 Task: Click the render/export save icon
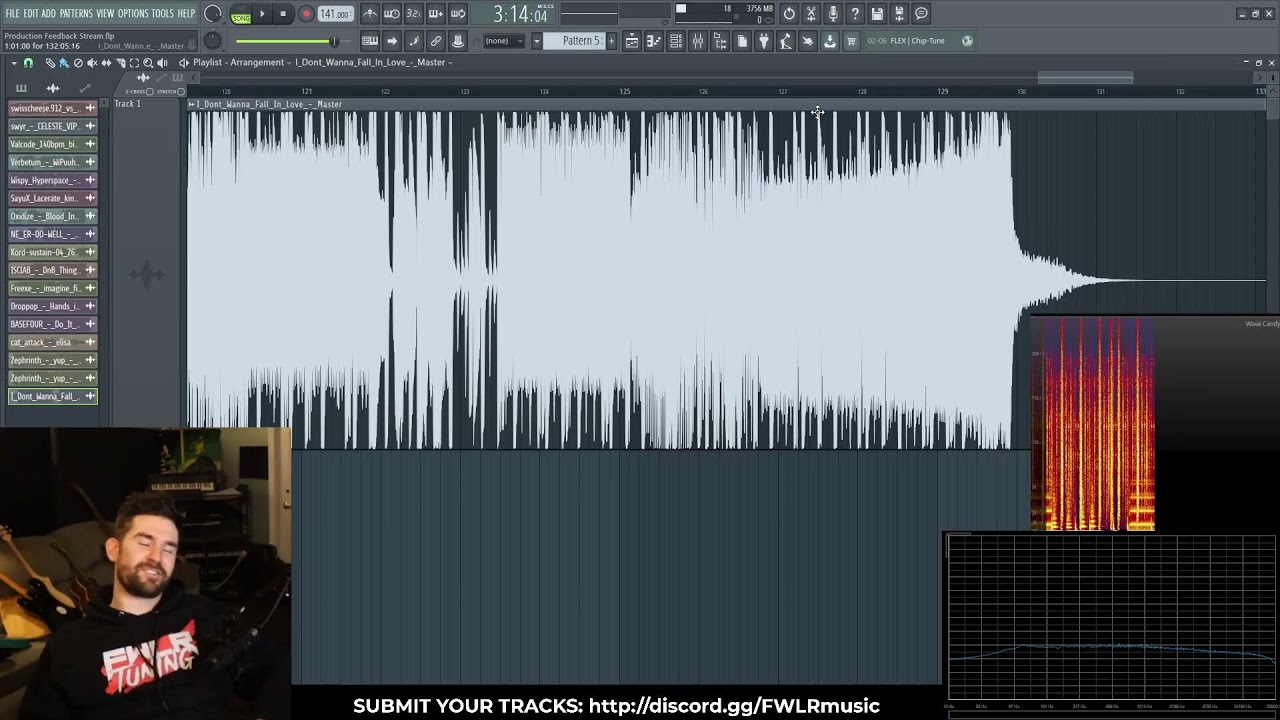[x=899, y=14]
